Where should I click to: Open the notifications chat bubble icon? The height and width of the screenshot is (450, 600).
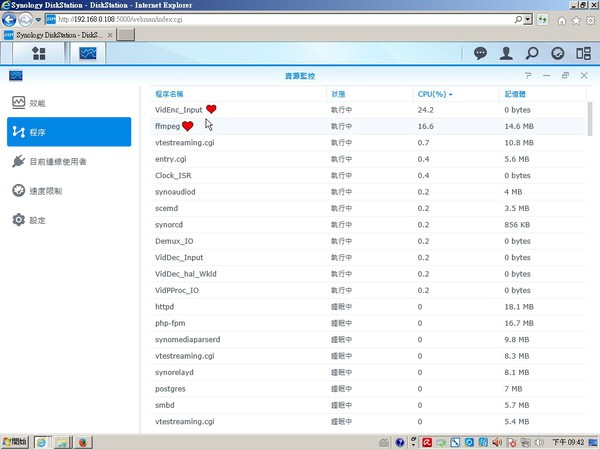(x=480, y=53)
